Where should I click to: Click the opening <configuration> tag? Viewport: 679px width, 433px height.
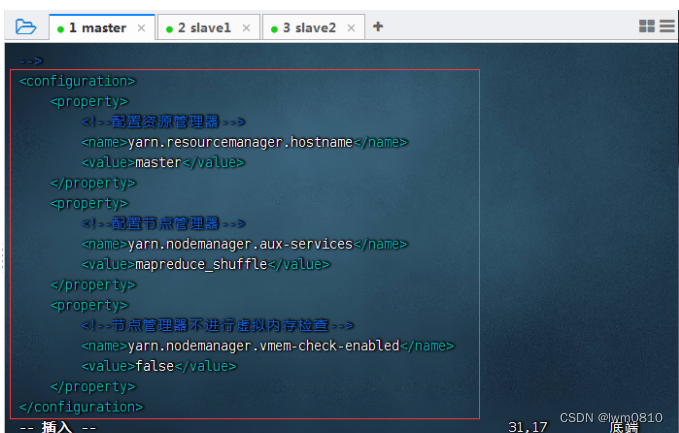[x=78, y=81]
